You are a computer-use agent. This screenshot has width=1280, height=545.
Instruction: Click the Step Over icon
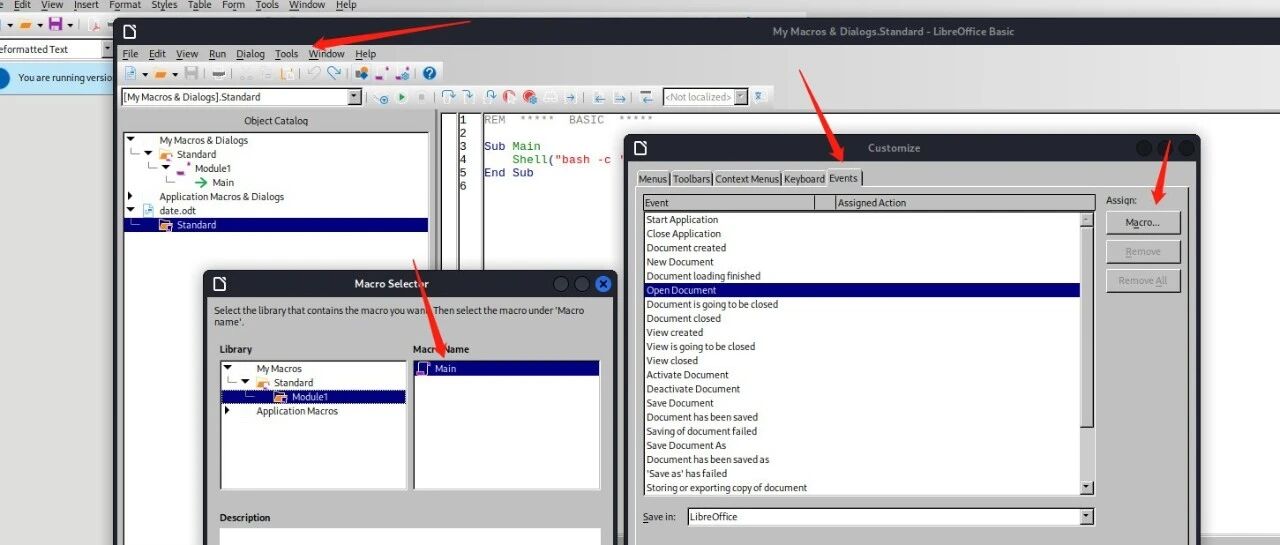[449, 97]
